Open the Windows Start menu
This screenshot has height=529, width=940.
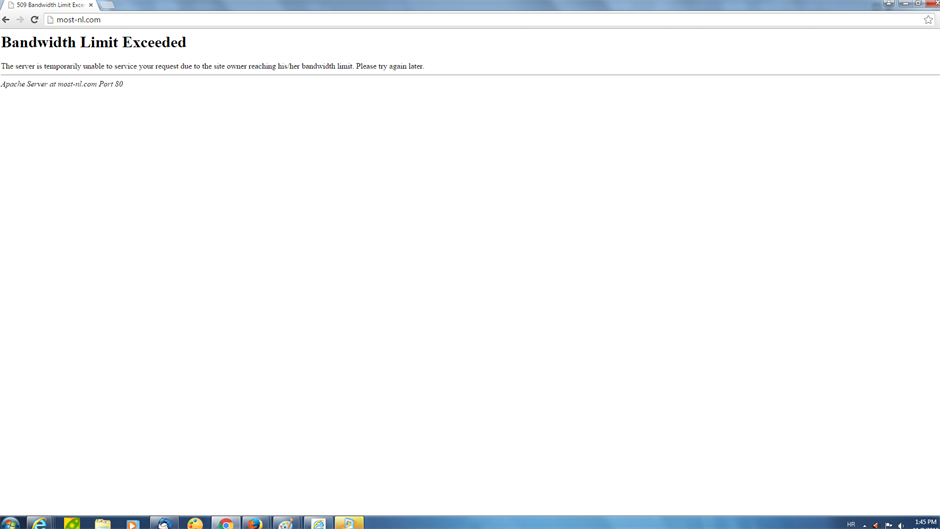tap(10, 523)
